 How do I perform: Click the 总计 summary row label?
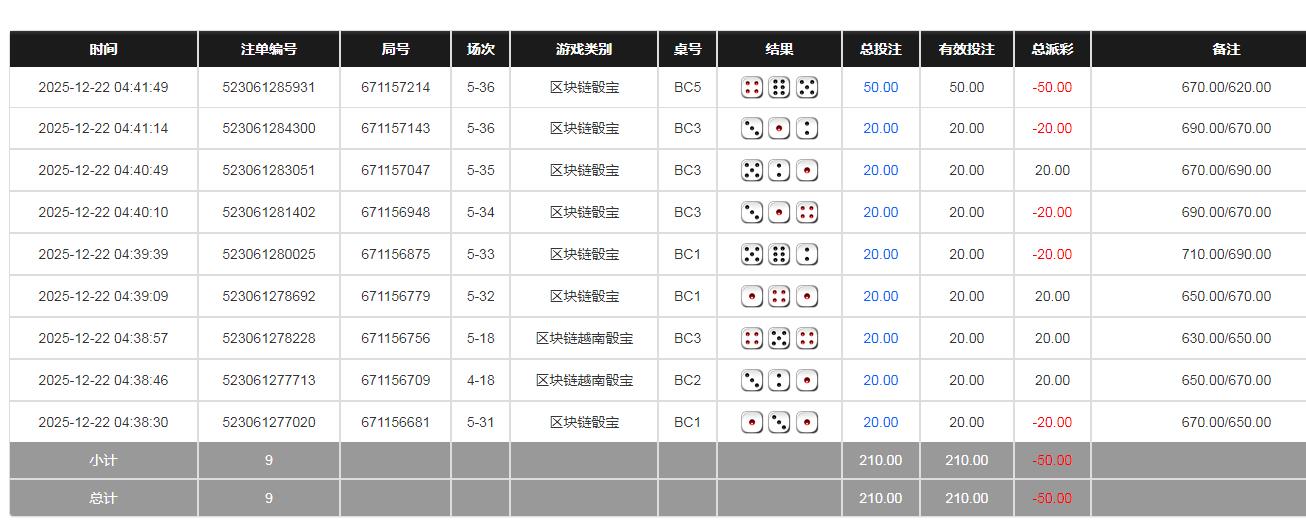click(x=103, y=498)
